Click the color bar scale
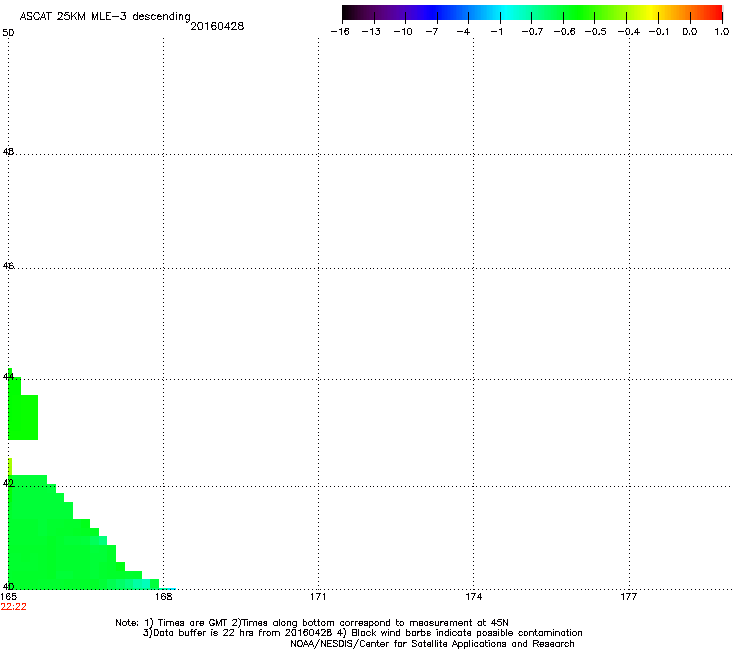Screen dimensions: 740x650 [x=532, y=12]
